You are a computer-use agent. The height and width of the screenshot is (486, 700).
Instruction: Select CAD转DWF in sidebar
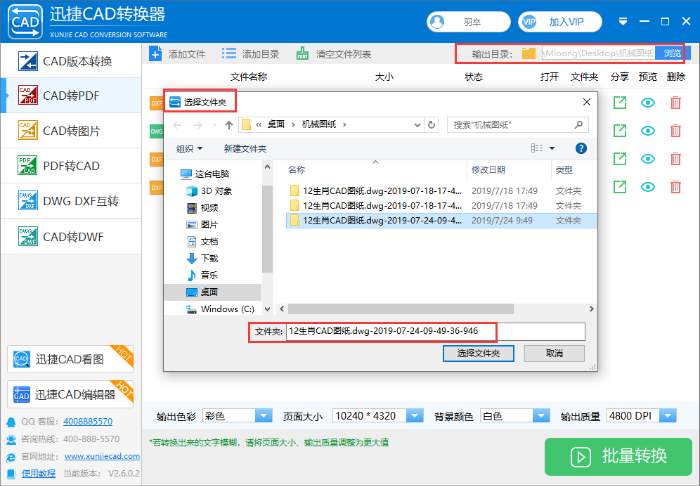(71, 237)
